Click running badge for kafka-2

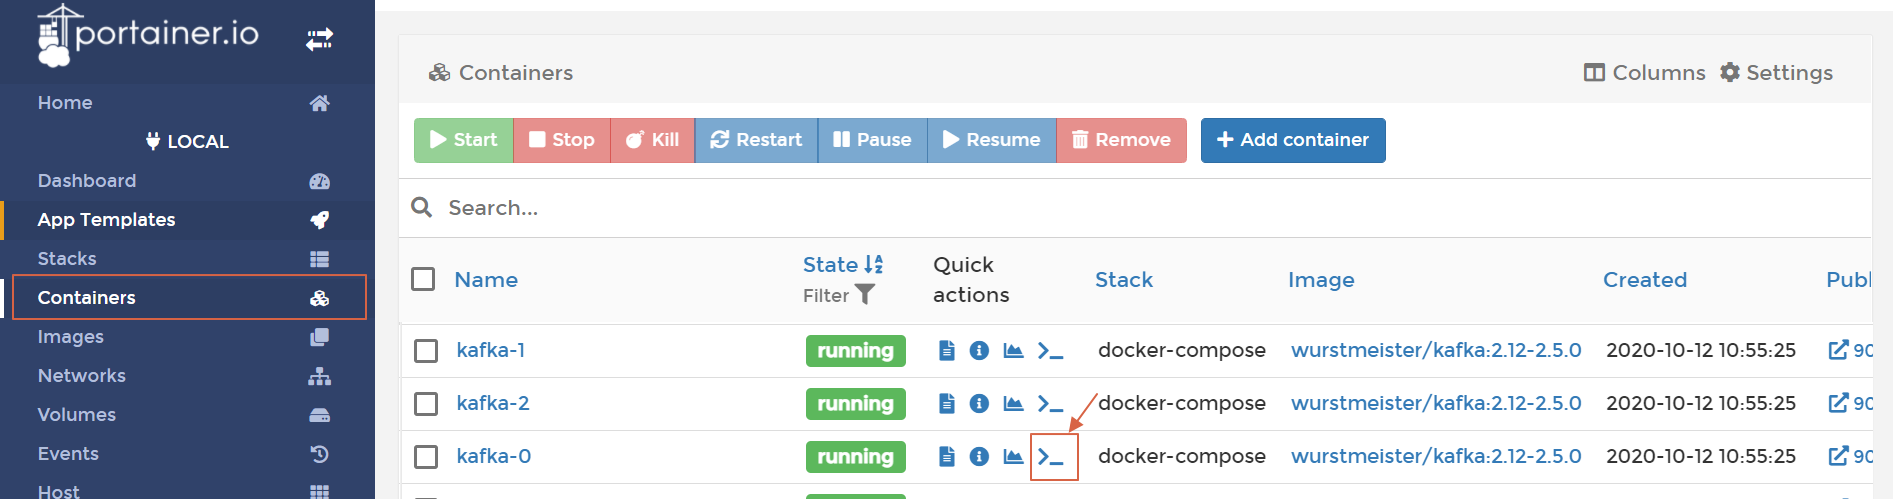(x=856, y=404)
